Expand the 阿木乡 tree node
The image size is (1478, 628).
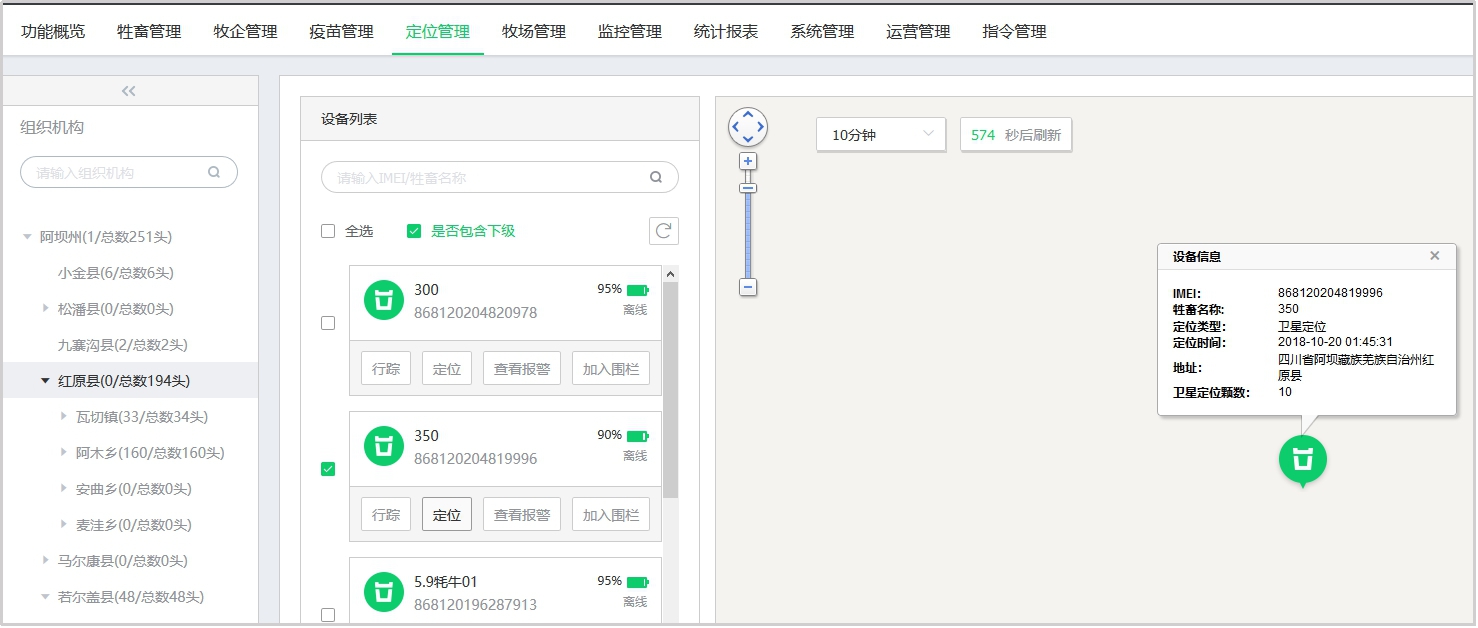point(63,452)
